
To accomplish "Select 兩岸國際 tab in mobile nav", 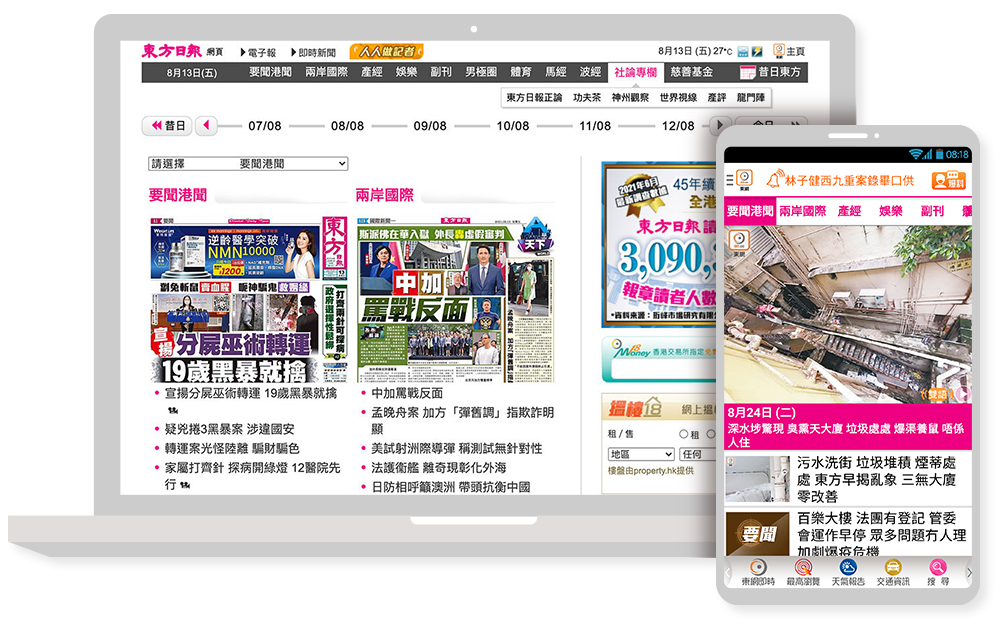I will [x=802, y=211].
